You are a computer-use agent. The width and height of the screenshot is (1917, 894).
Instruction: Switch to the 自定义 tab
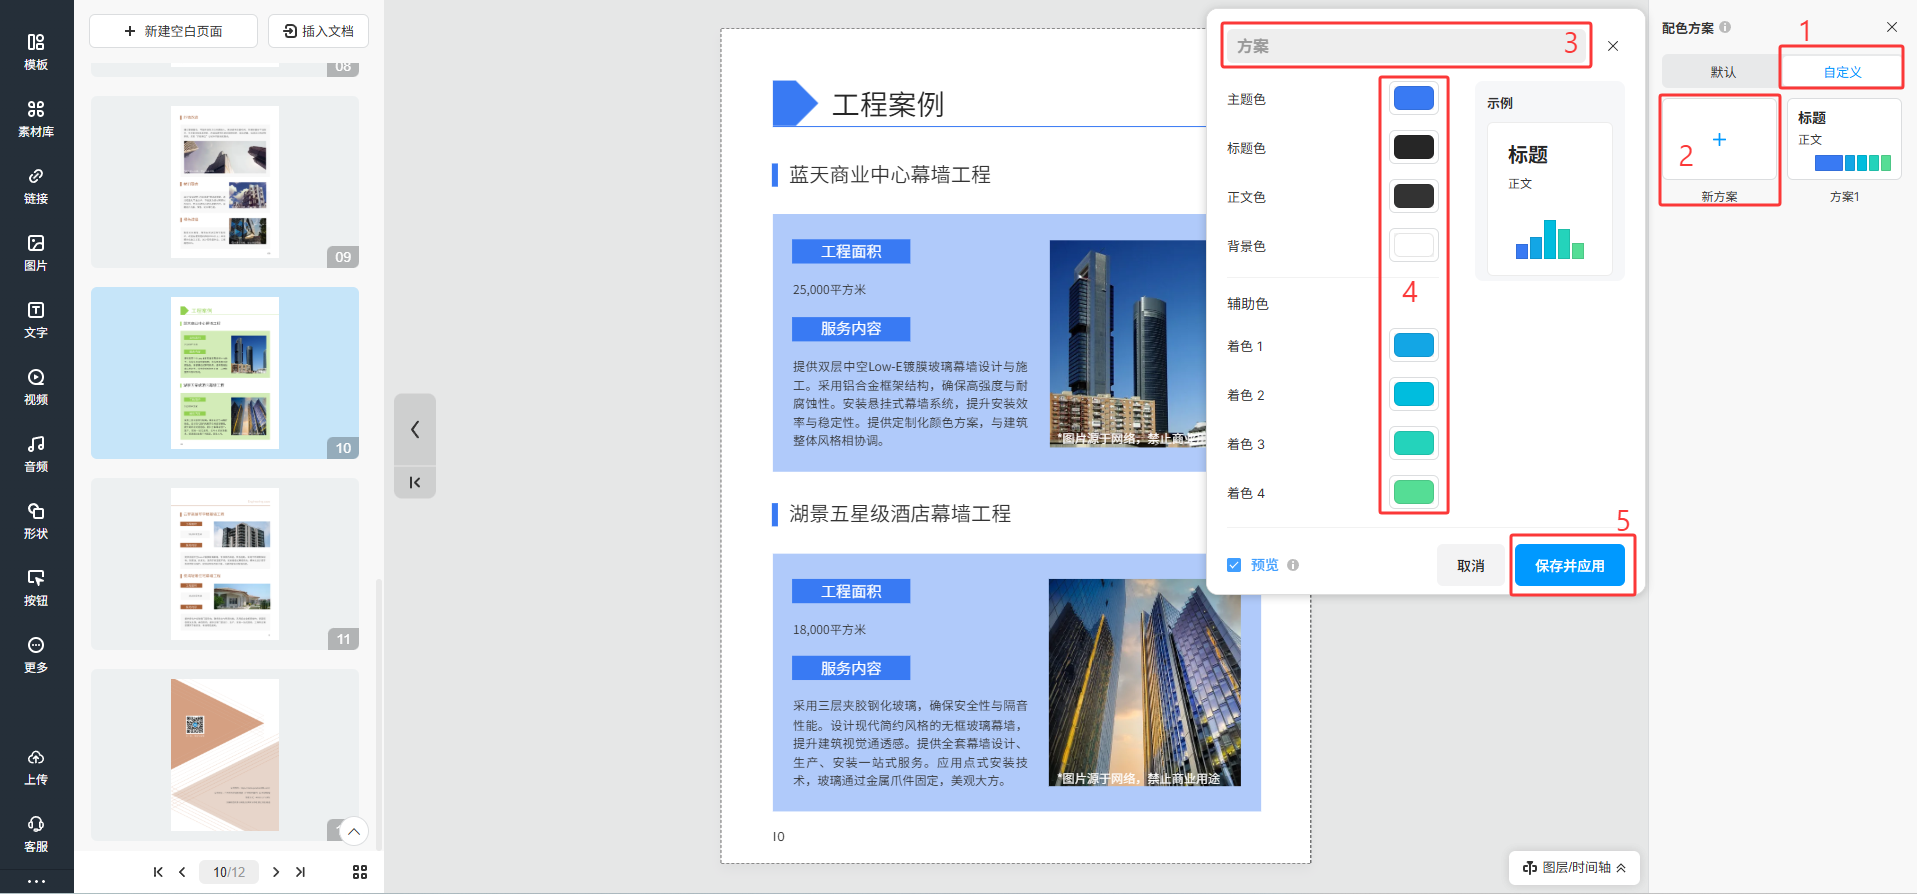click(x=1842, y=72)
